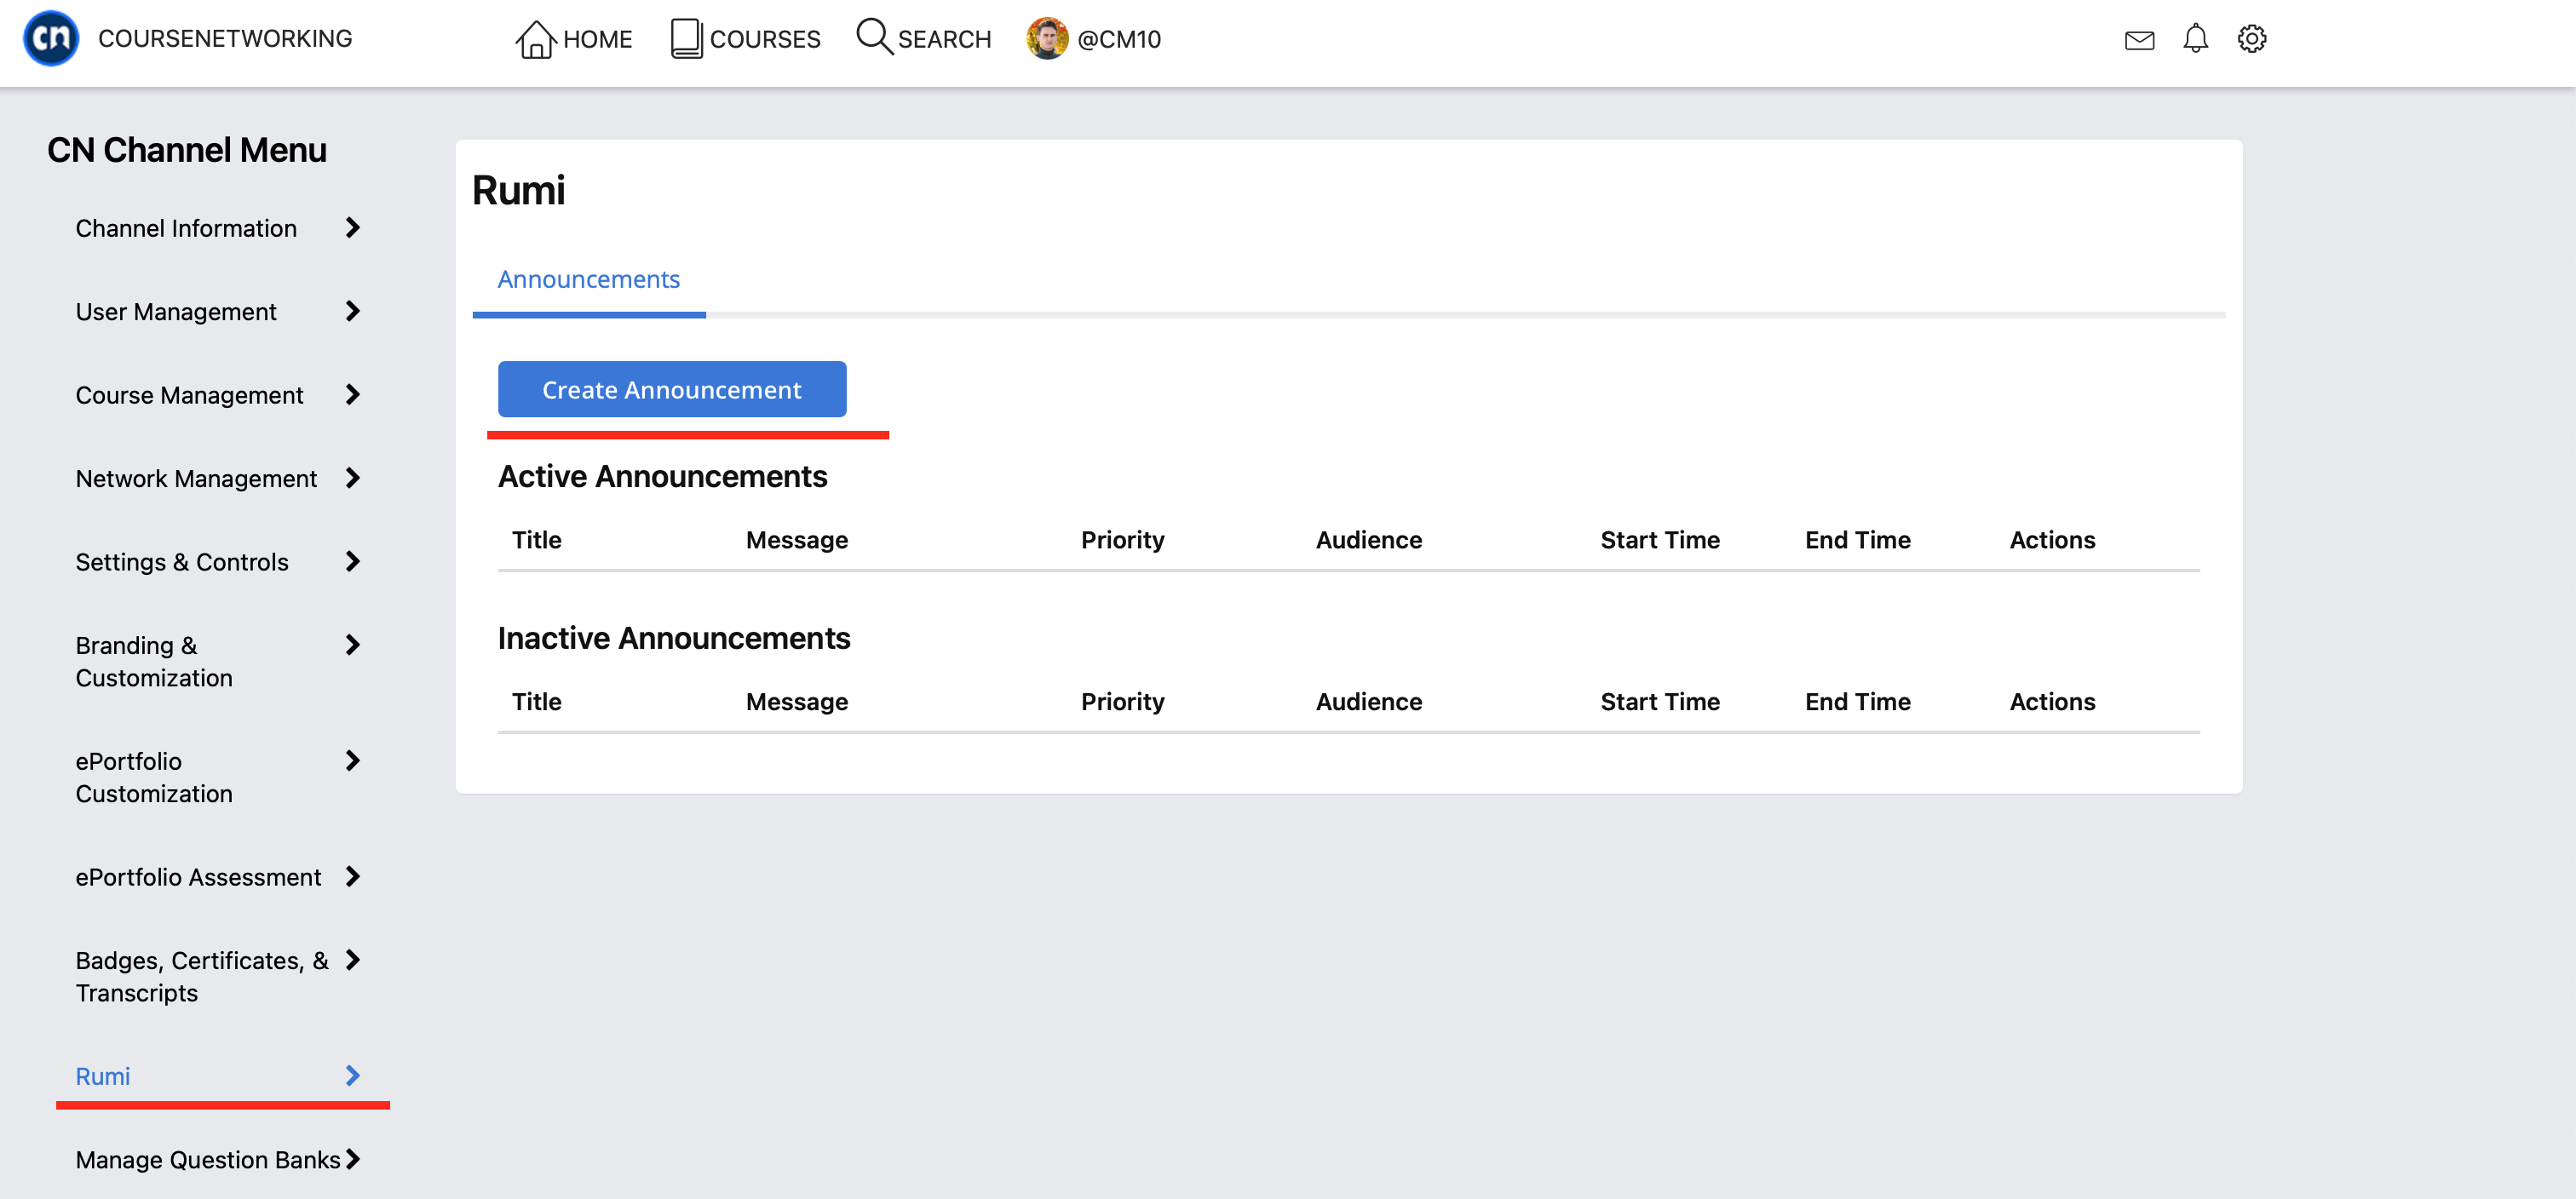Open the Home icon in navbar
The width and height of the screenshot is (2576, 1199).
tap(535, 39)
